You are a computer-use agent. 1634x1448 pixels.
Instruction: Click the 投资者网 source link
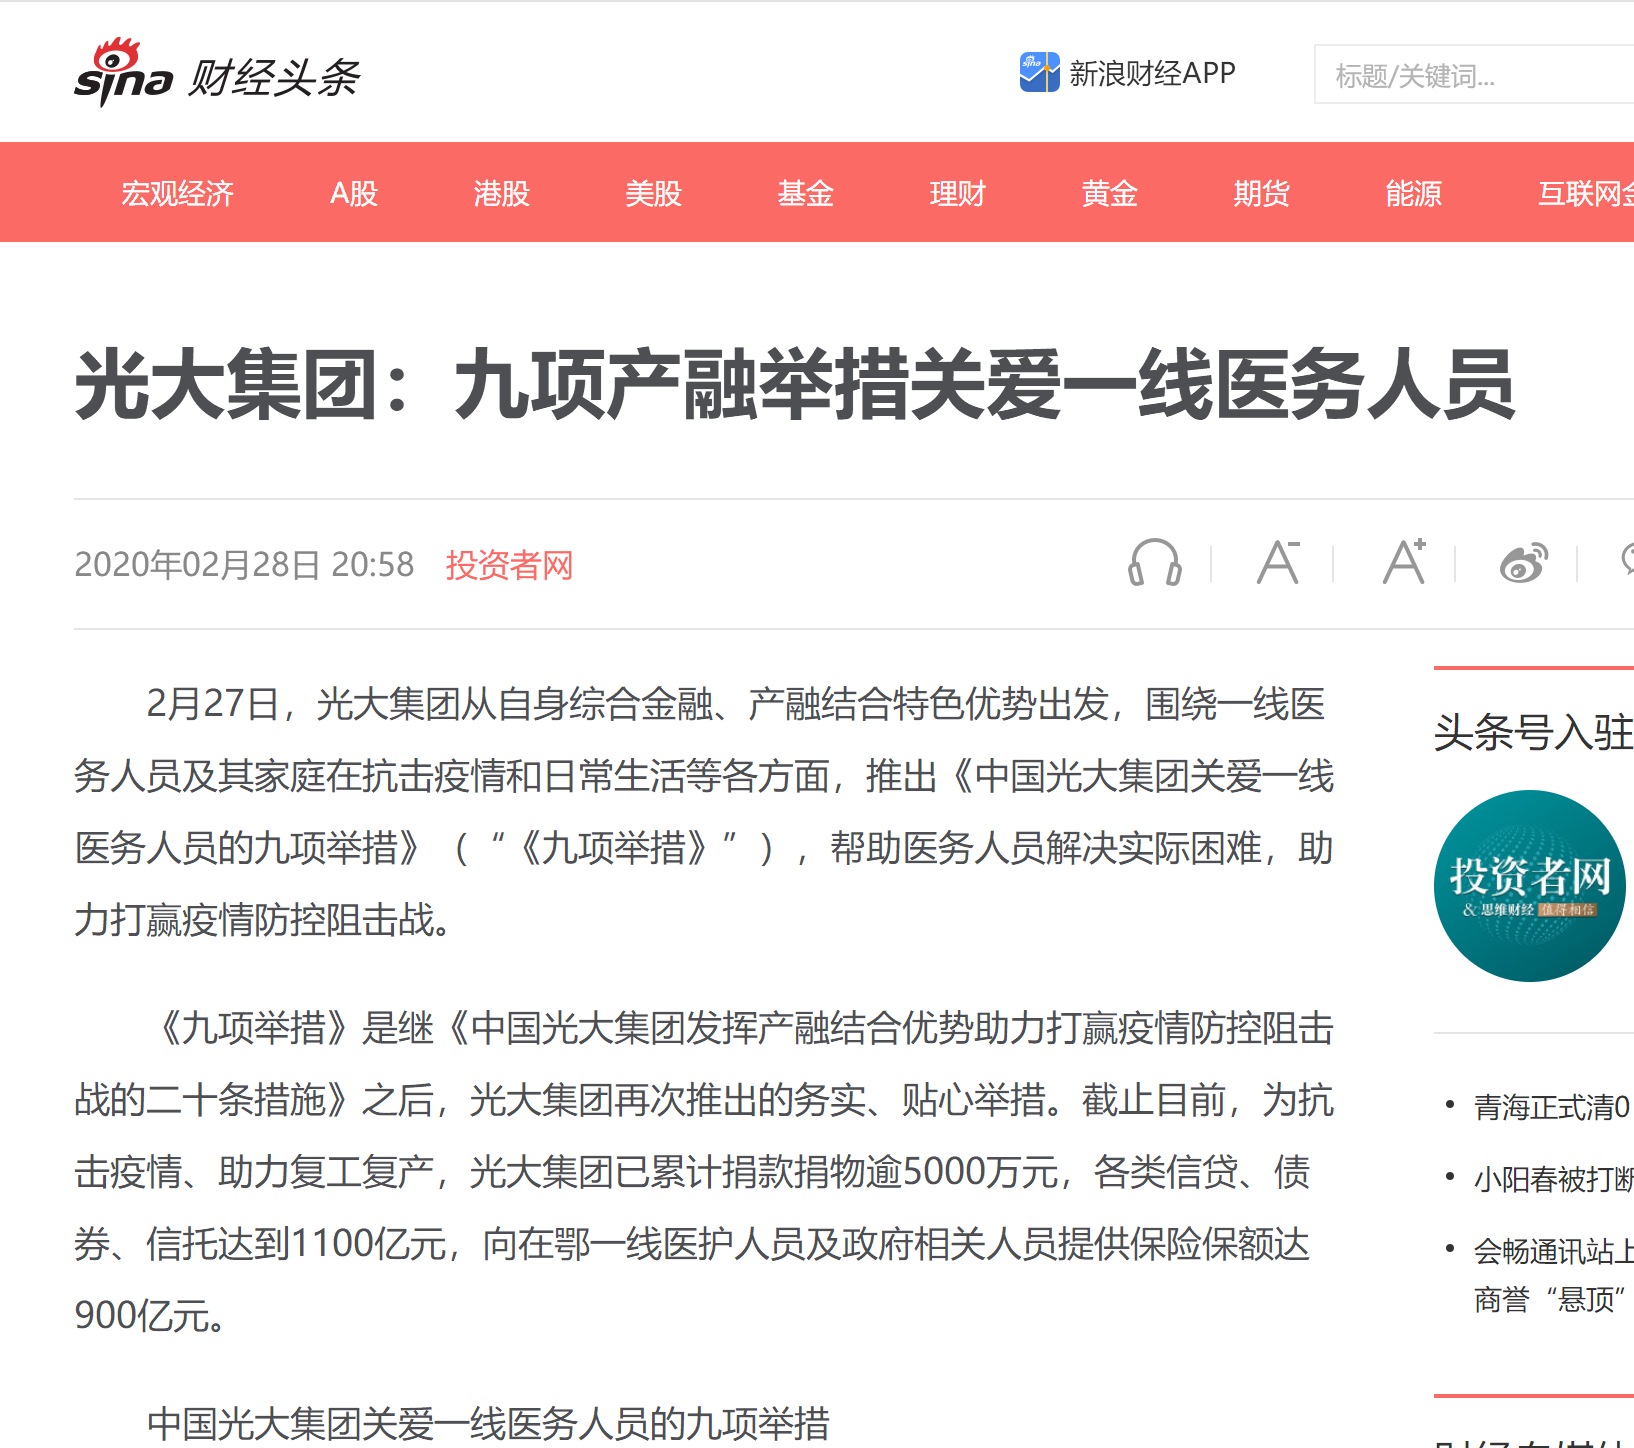point(509,565)
